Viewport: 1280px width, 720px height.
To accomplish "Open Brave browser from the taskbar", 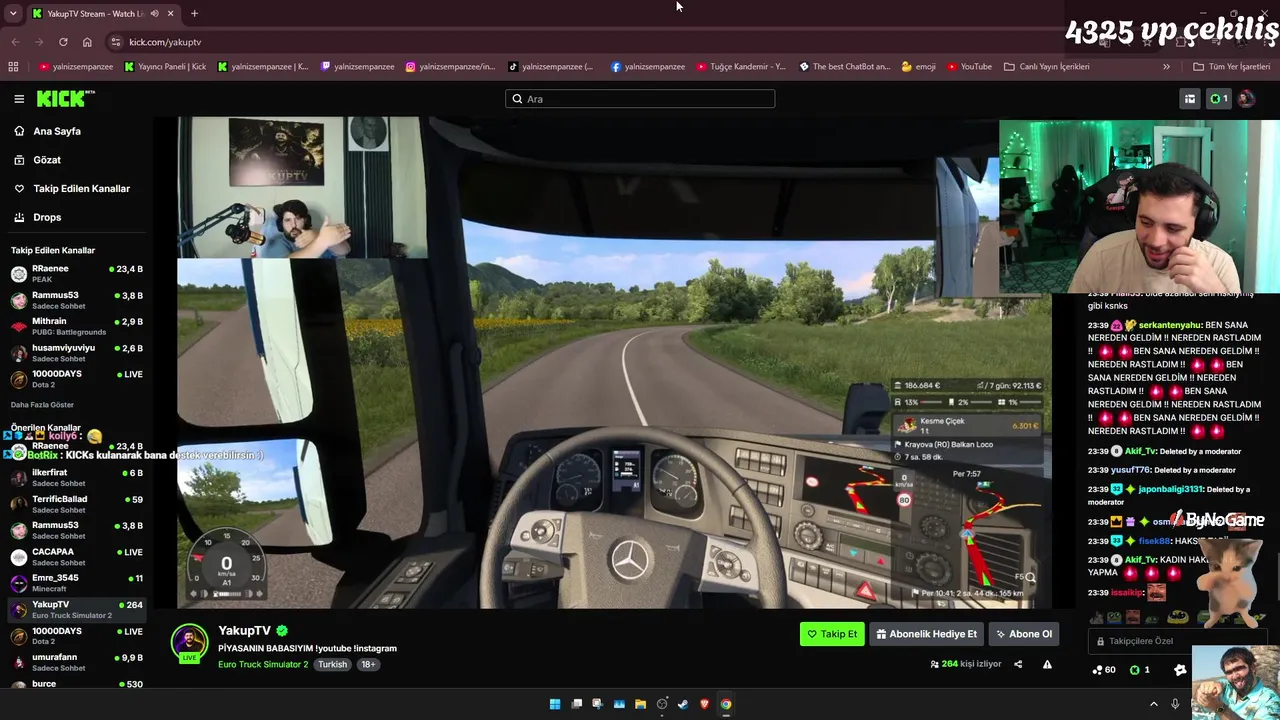I will [704, 704].
